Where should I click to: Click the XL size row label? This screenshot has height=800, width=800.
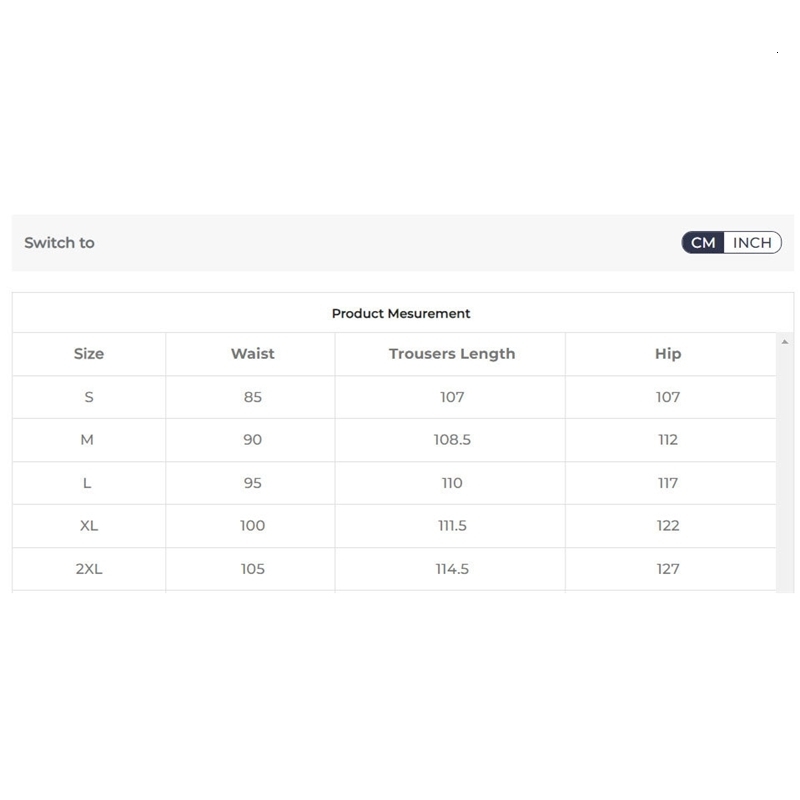click(x=89, y=526)
